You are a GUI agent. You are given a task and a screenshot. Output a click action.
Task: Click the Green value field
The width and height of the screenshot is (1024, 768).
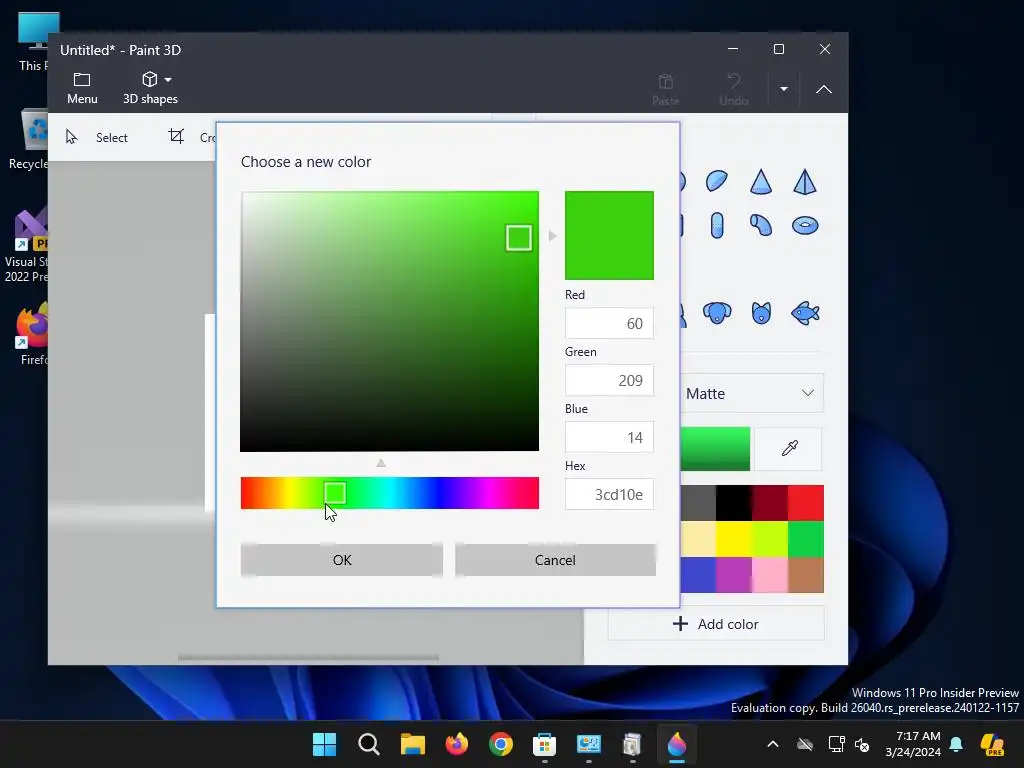pos(609,380)
